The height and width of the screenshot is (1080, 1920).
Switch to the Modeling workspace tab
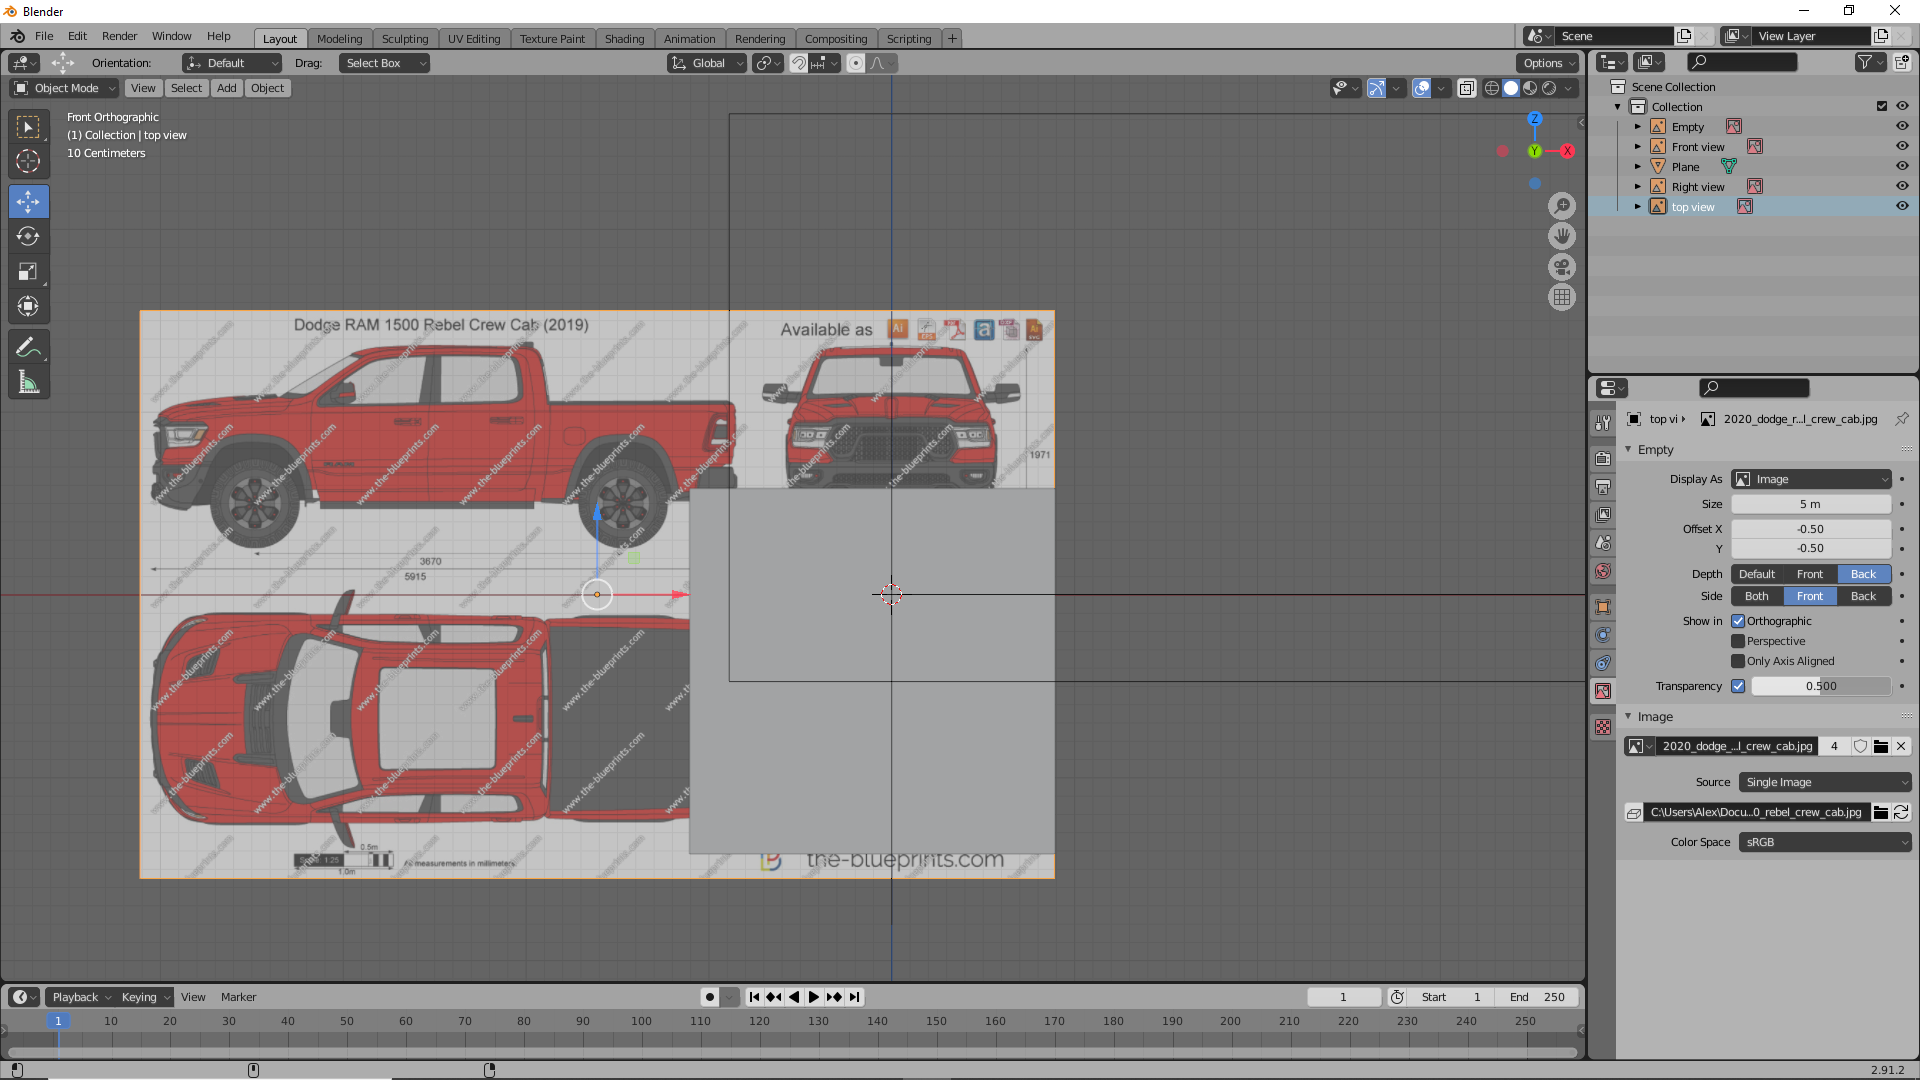coord(339,39)
